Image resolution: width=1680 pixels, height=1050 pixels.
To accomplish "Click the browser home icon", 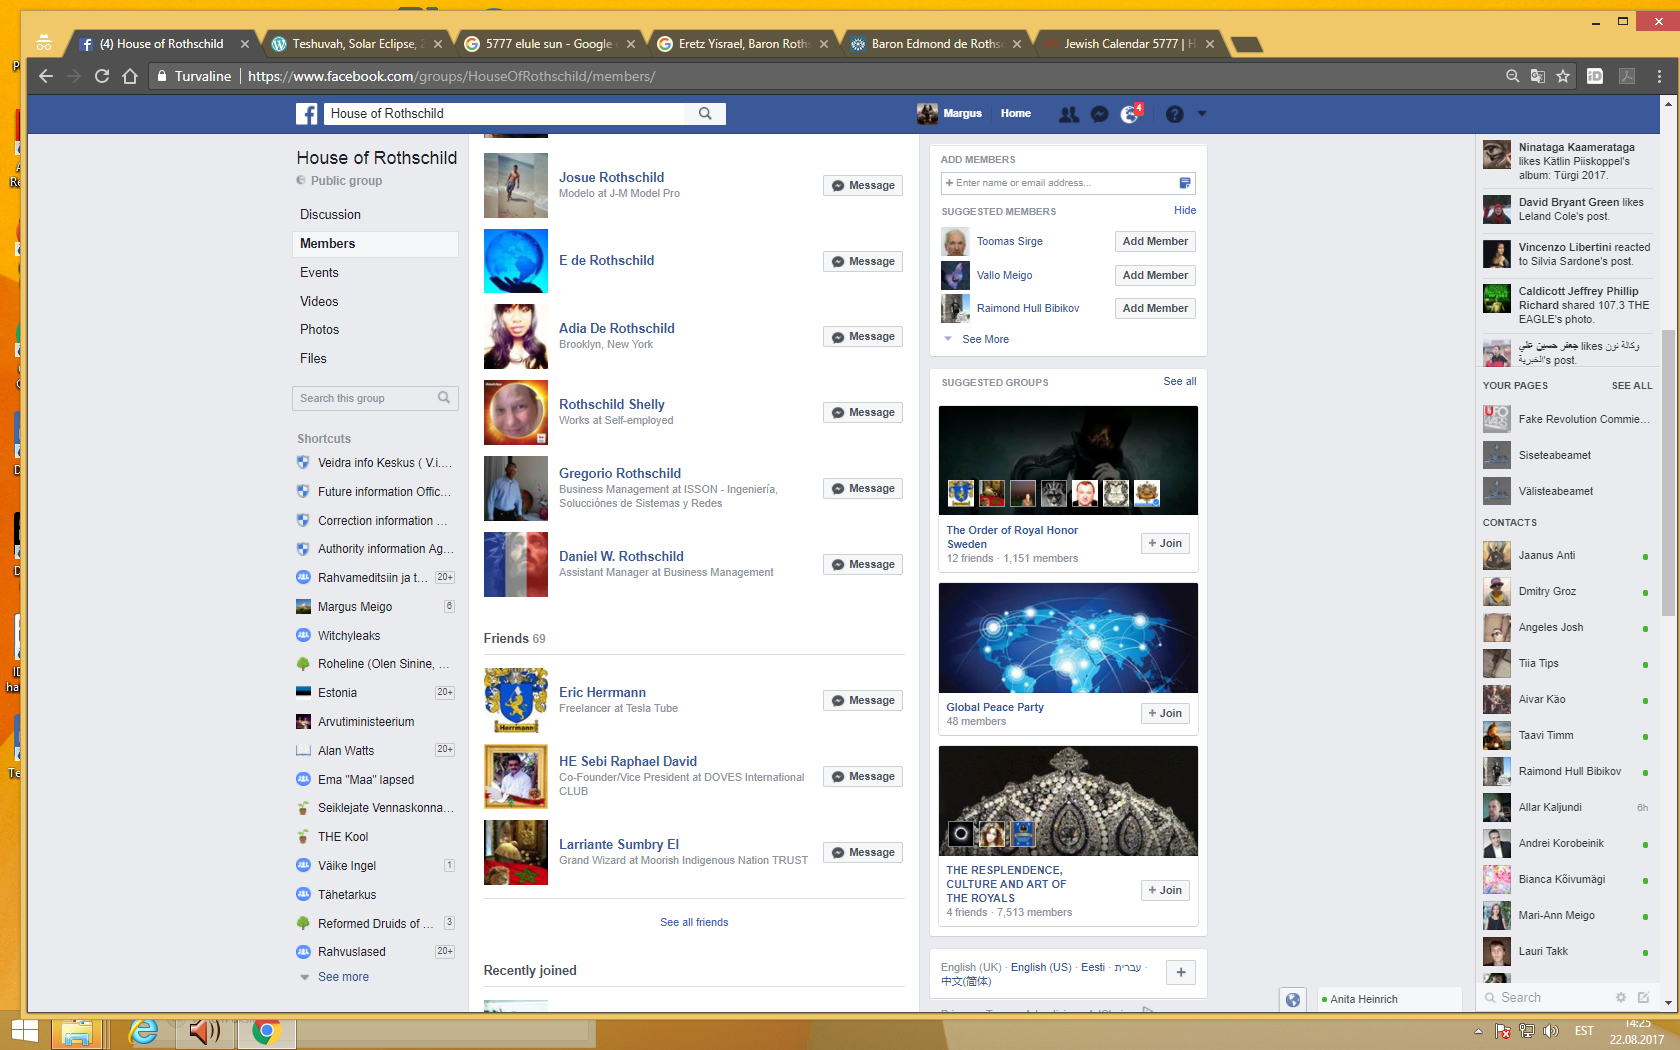I will (130, 76).
